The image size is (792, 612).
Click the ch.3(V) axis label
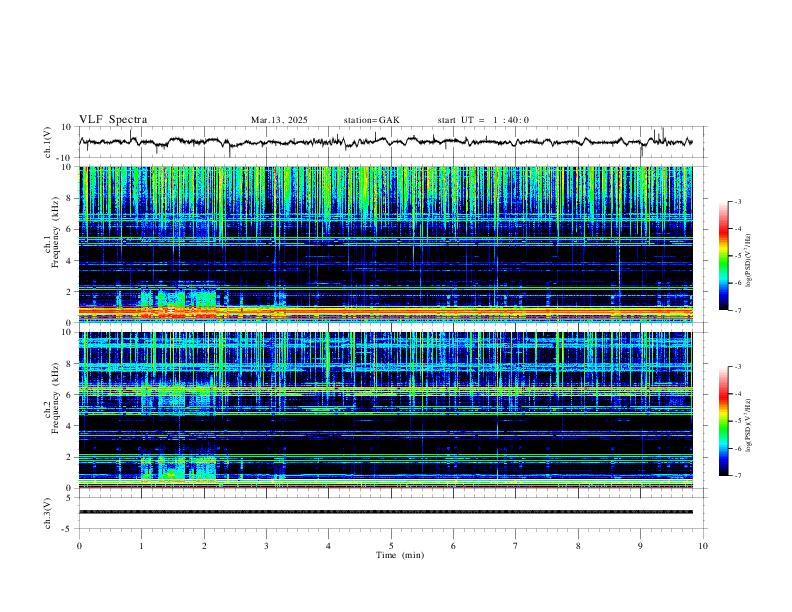(48, 513)
